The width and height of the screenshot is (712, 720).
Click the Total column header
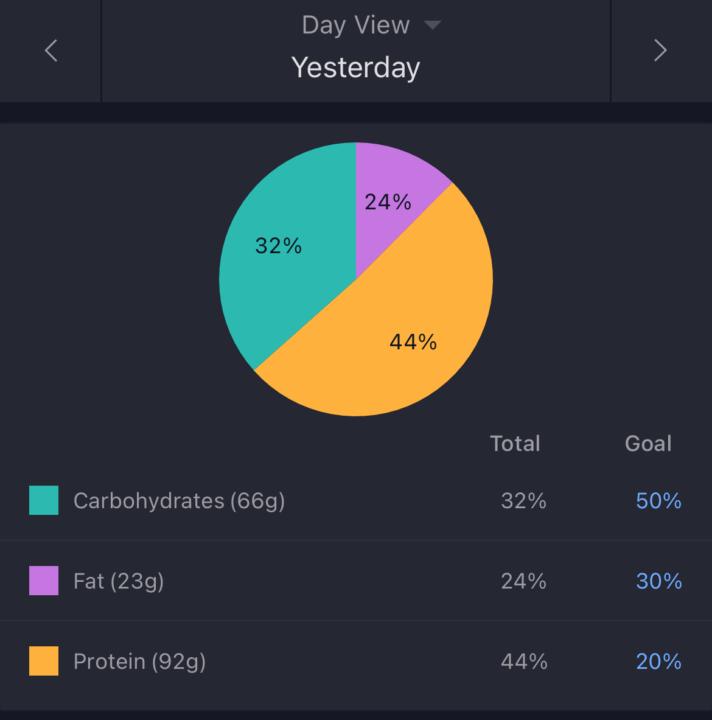click(x=515, y=443)
